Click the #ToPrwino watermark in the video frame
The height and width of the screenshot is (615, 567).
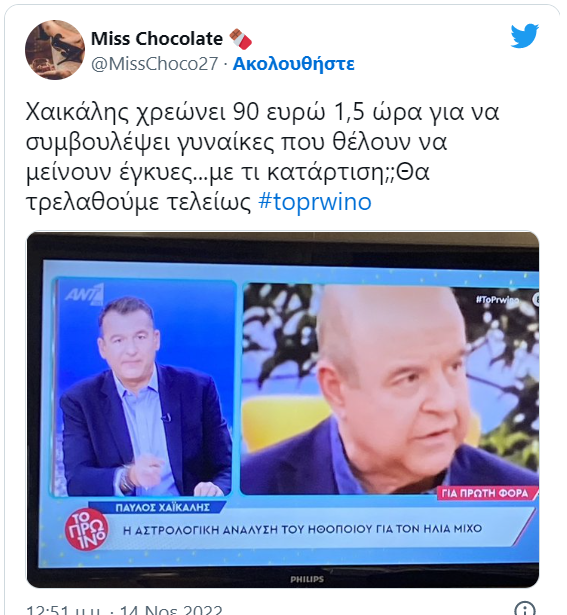click(x=498, y=300)
